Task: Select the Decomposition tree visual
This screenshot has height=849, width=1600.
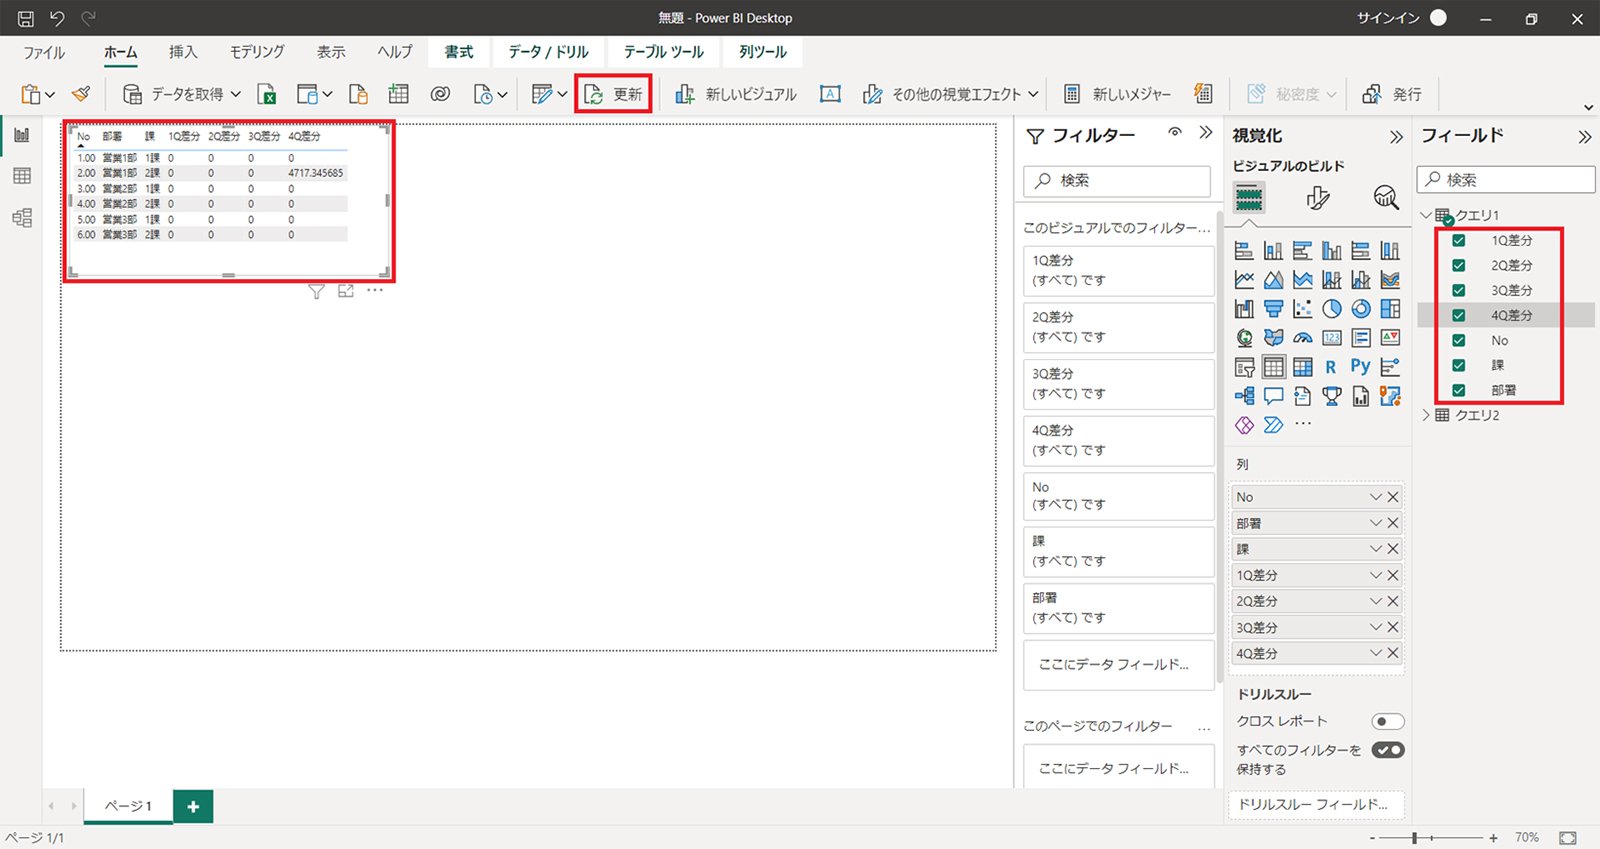Action: click(1244, 396)
